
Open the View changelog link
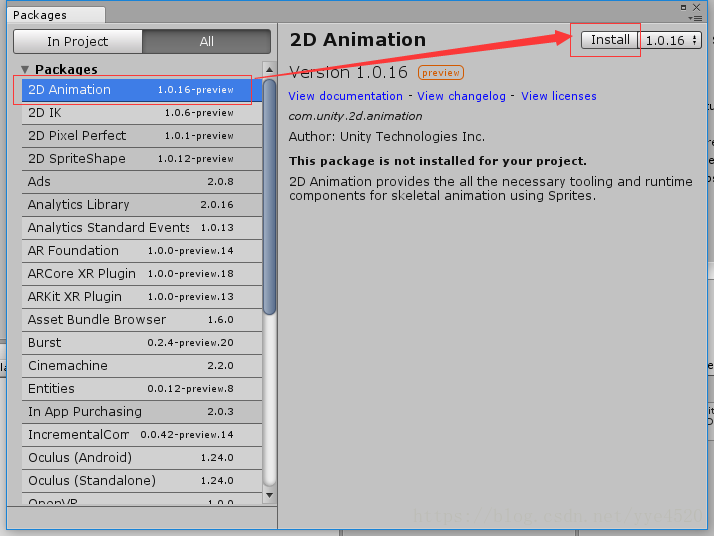[461, 96]
